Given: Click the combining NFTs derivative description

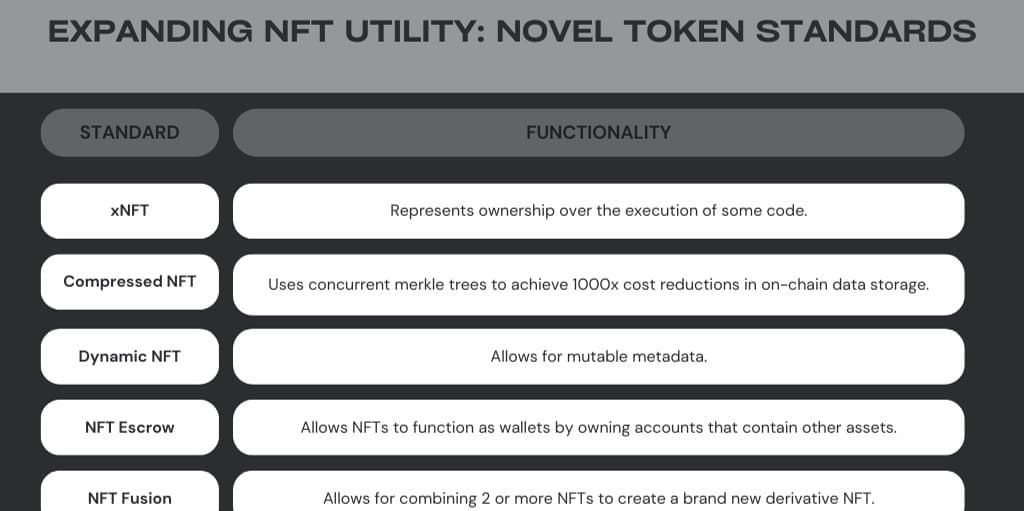Looking at the screenshot, I should [598, 498].
